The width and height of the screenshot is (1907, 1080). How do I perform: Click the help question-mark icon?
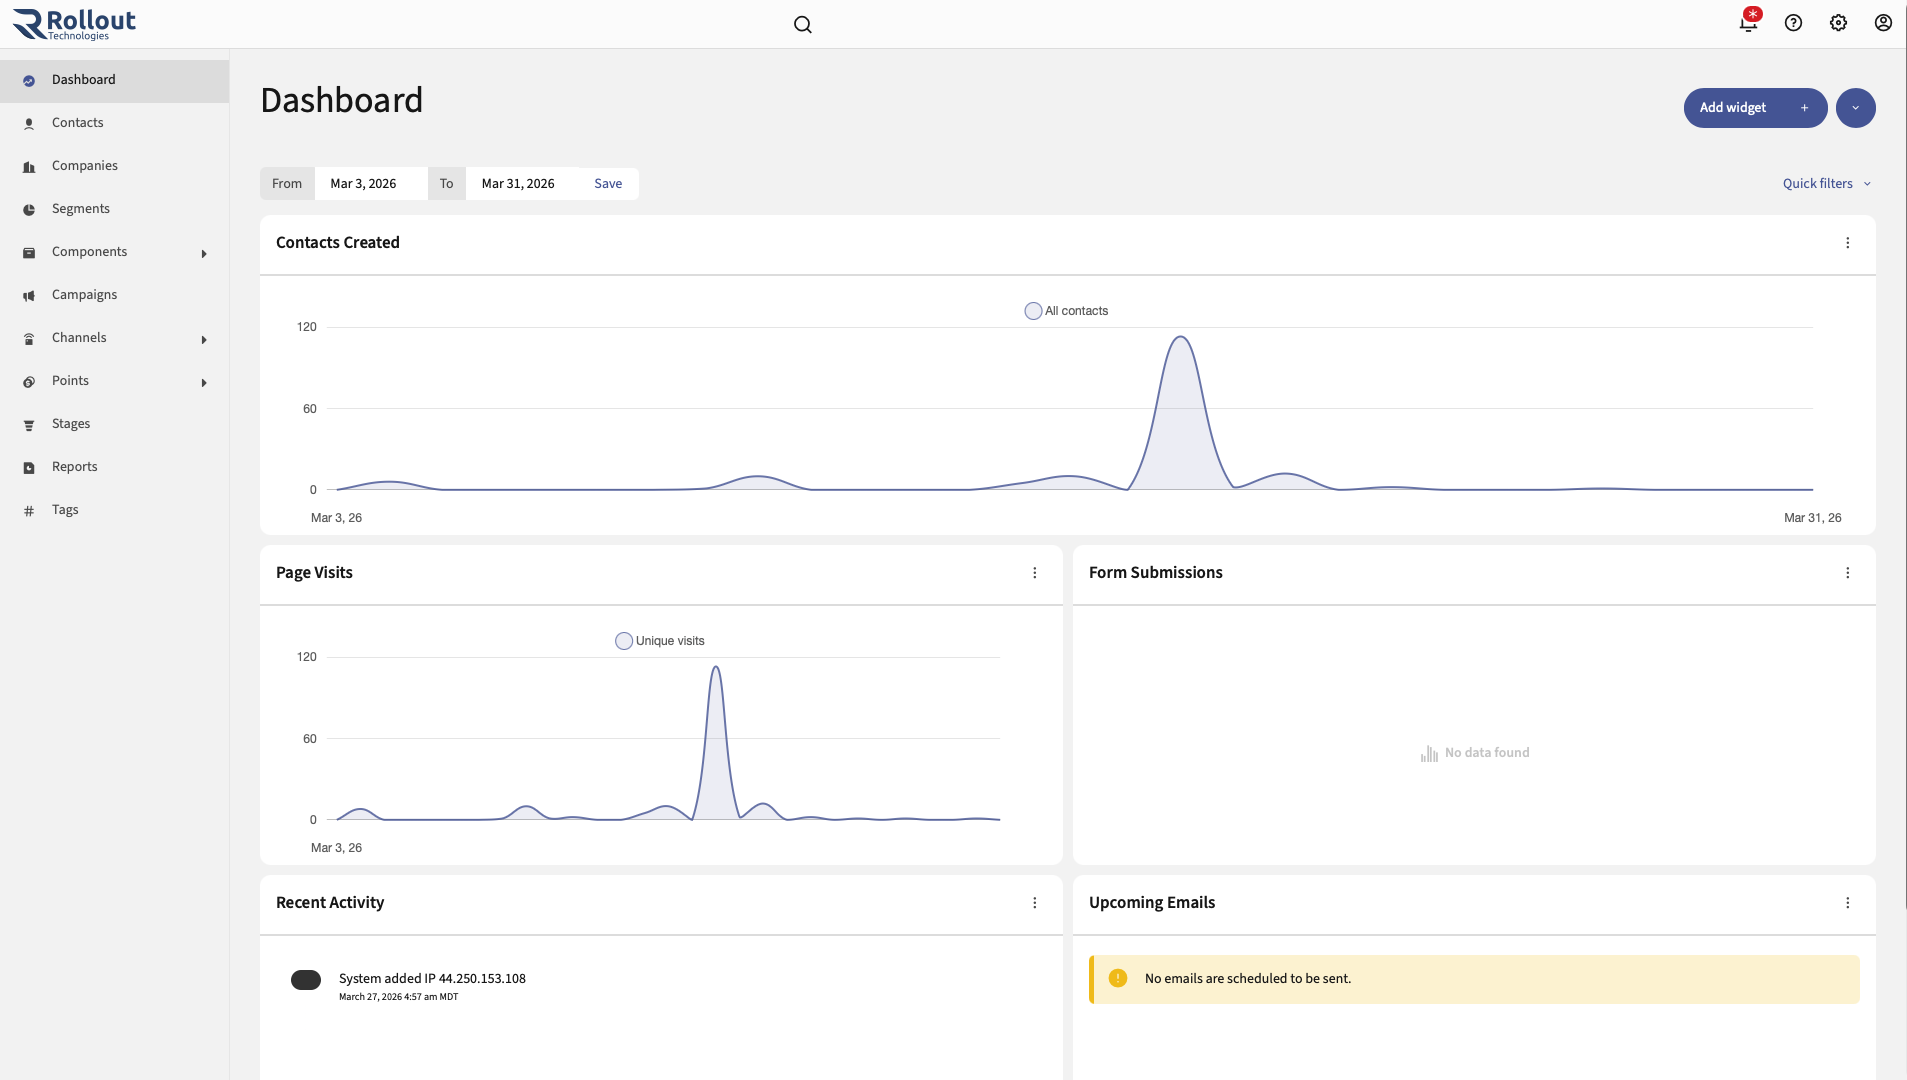click(1792, 23)
